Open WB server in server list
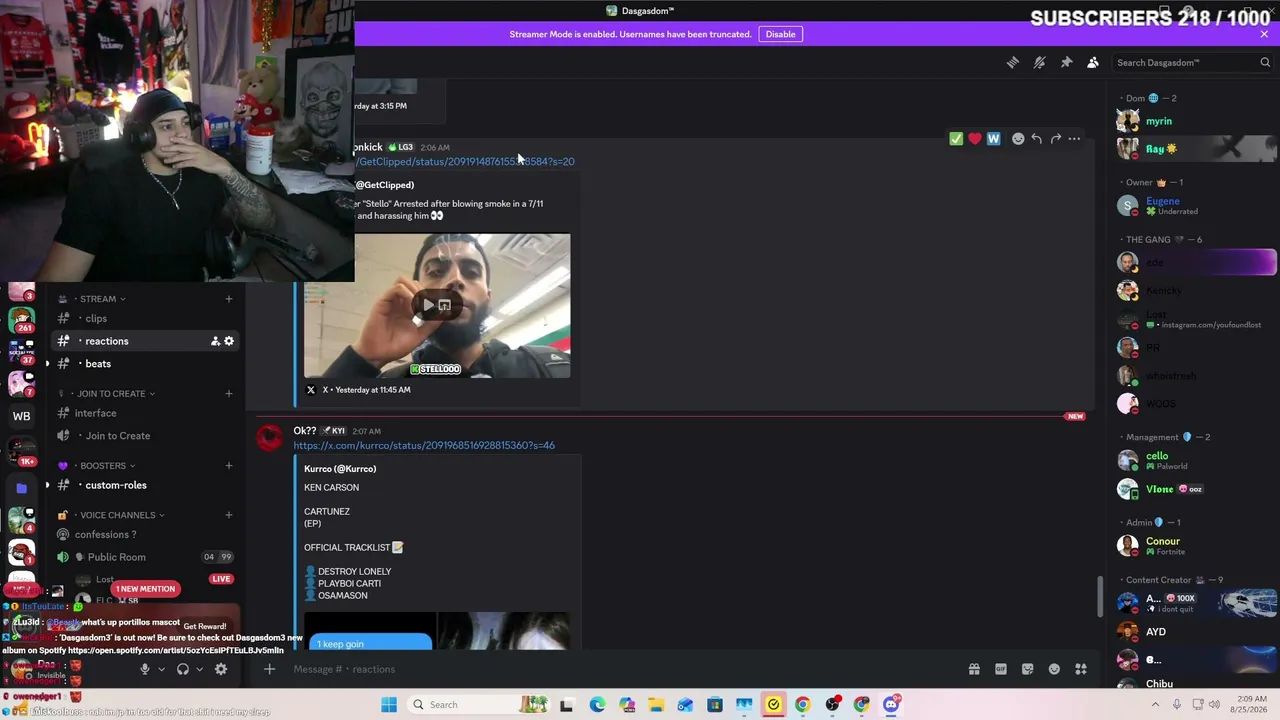The height and width of the screenshot is (720, 1280). (21, 416)
